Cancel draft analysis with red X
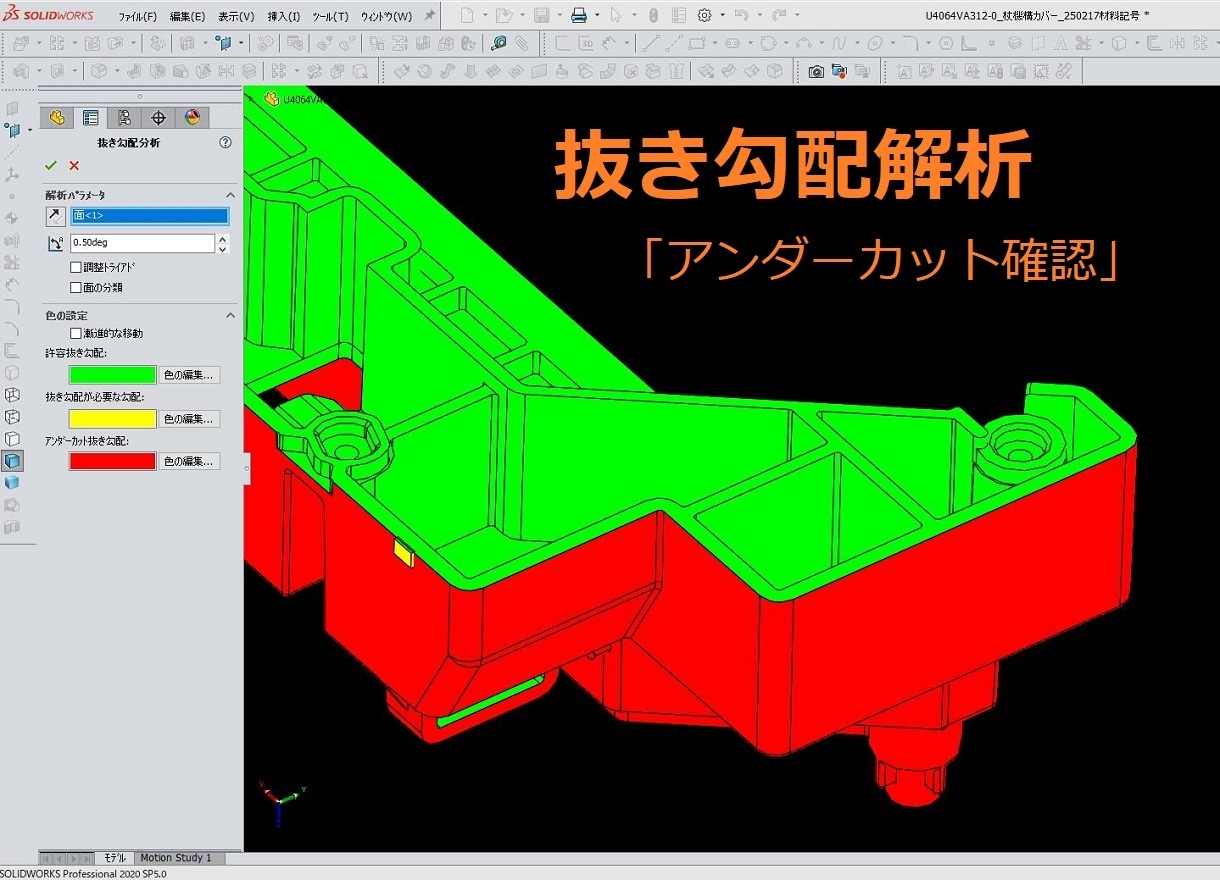Viewport: 1220px width, 880px height. tap(74, 166)
